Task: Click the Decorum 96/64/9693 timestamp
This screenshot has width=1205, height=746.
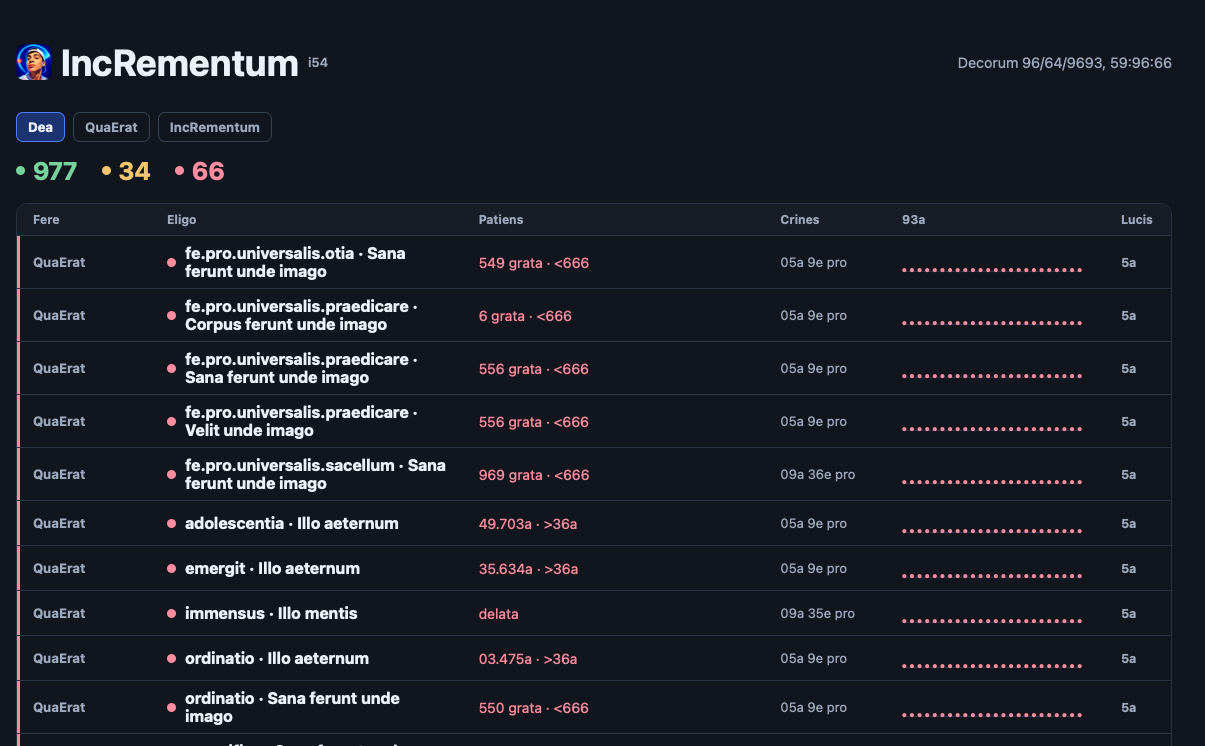Action: click(1065, 63)
